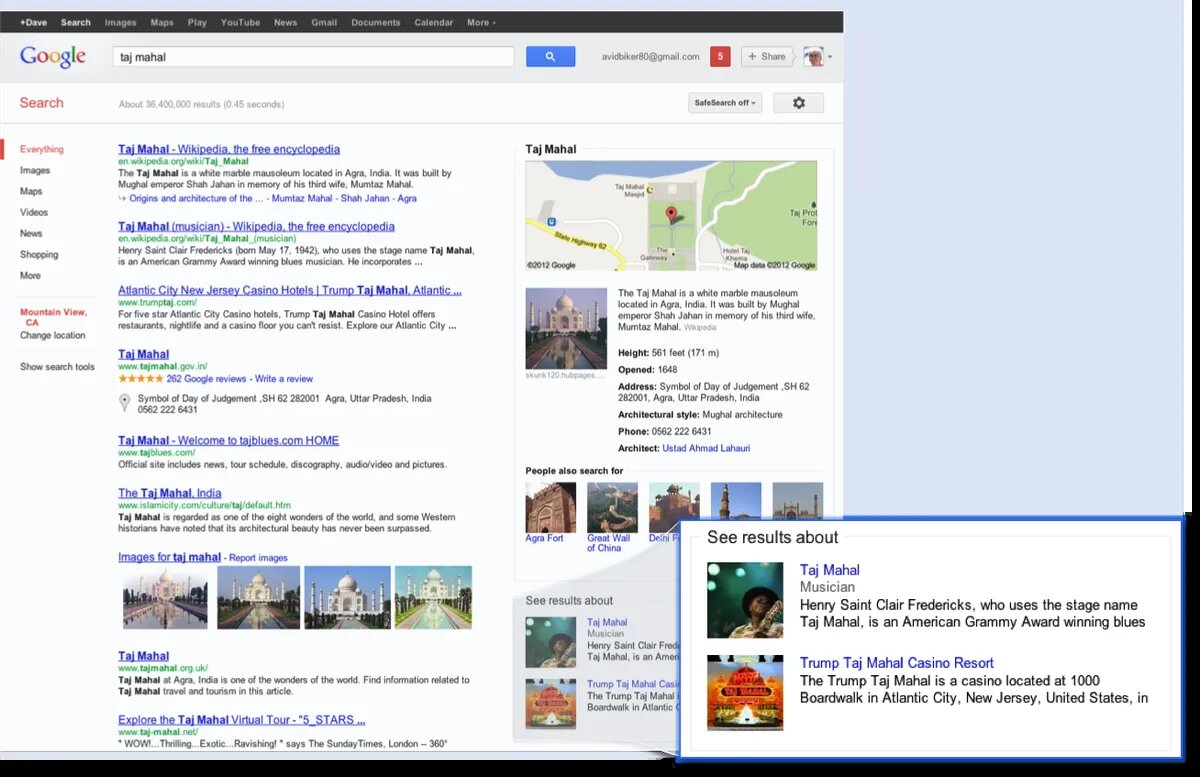Open the settings gear menu
Viewport: 1200px width, 777px height.
(798, 103)
